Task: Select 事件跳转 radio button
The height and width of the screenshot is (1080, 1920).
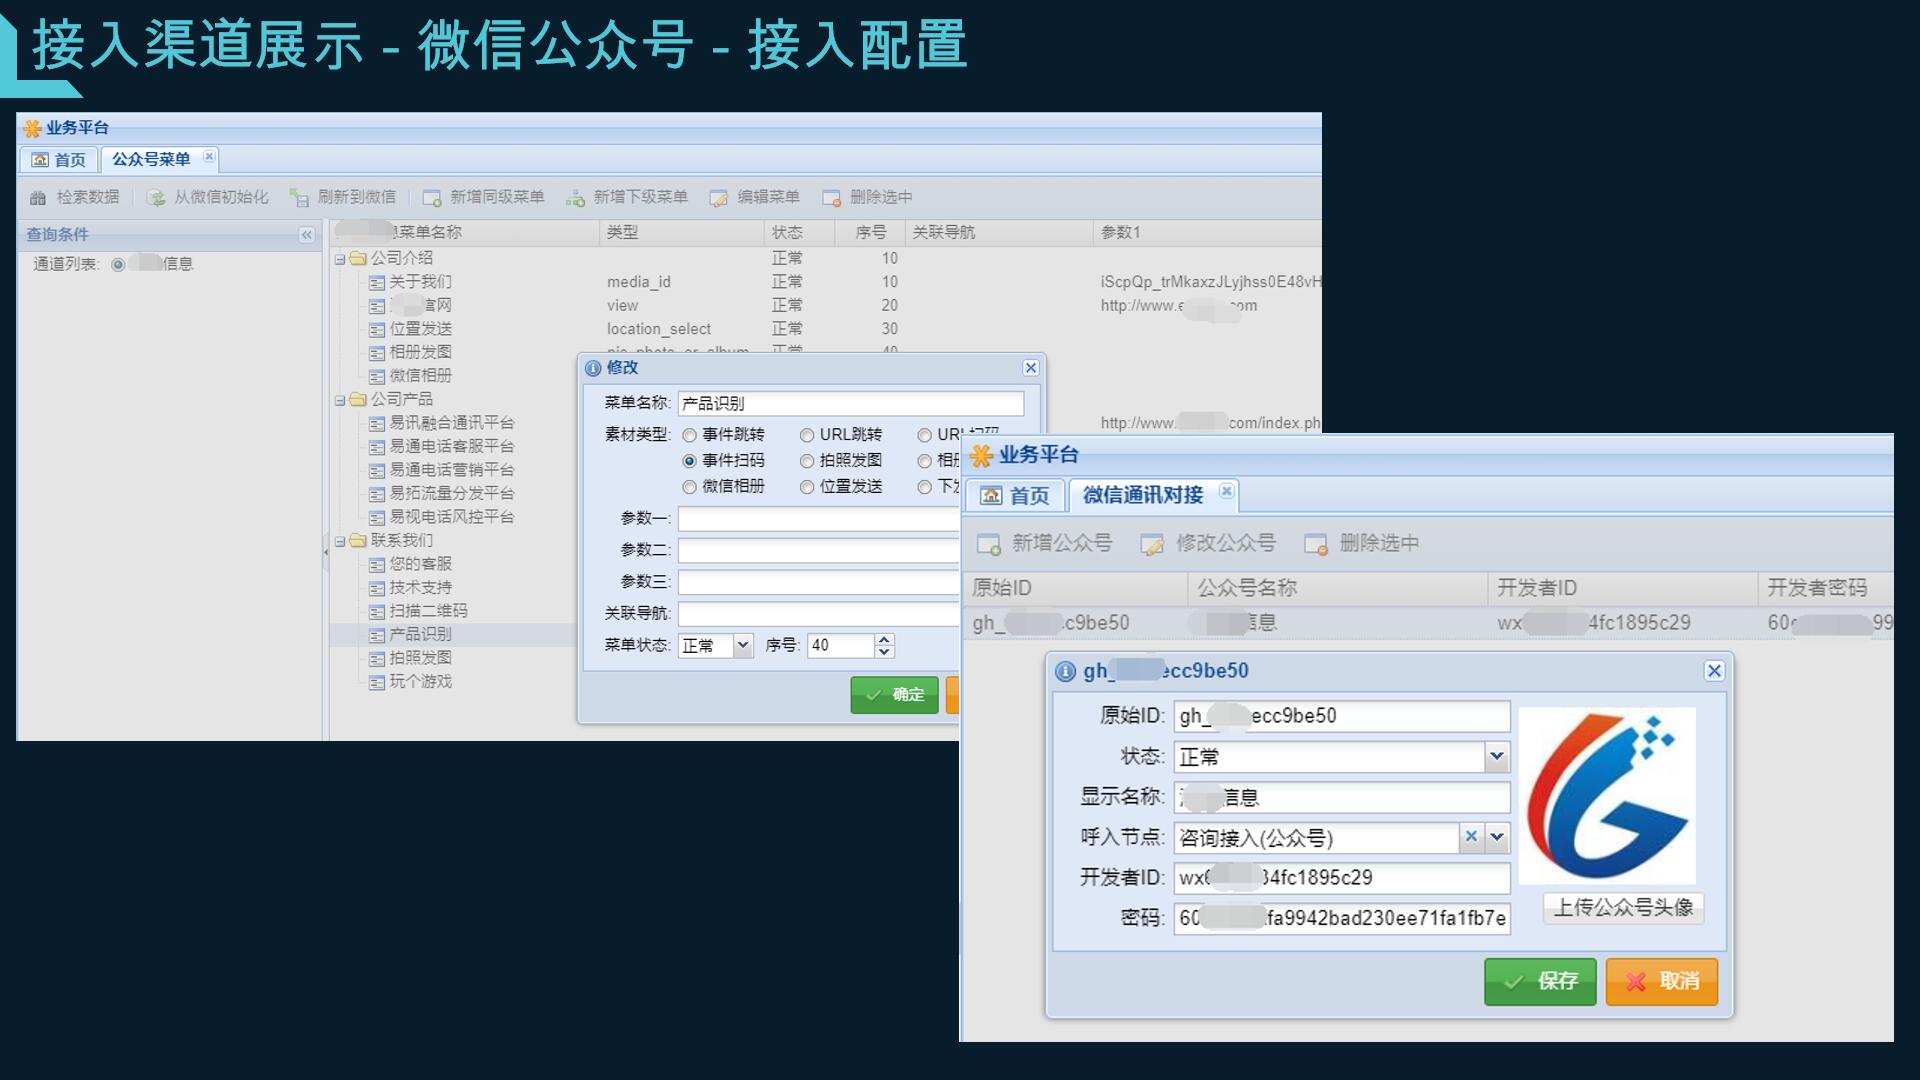Action: (x=689, y=436)
